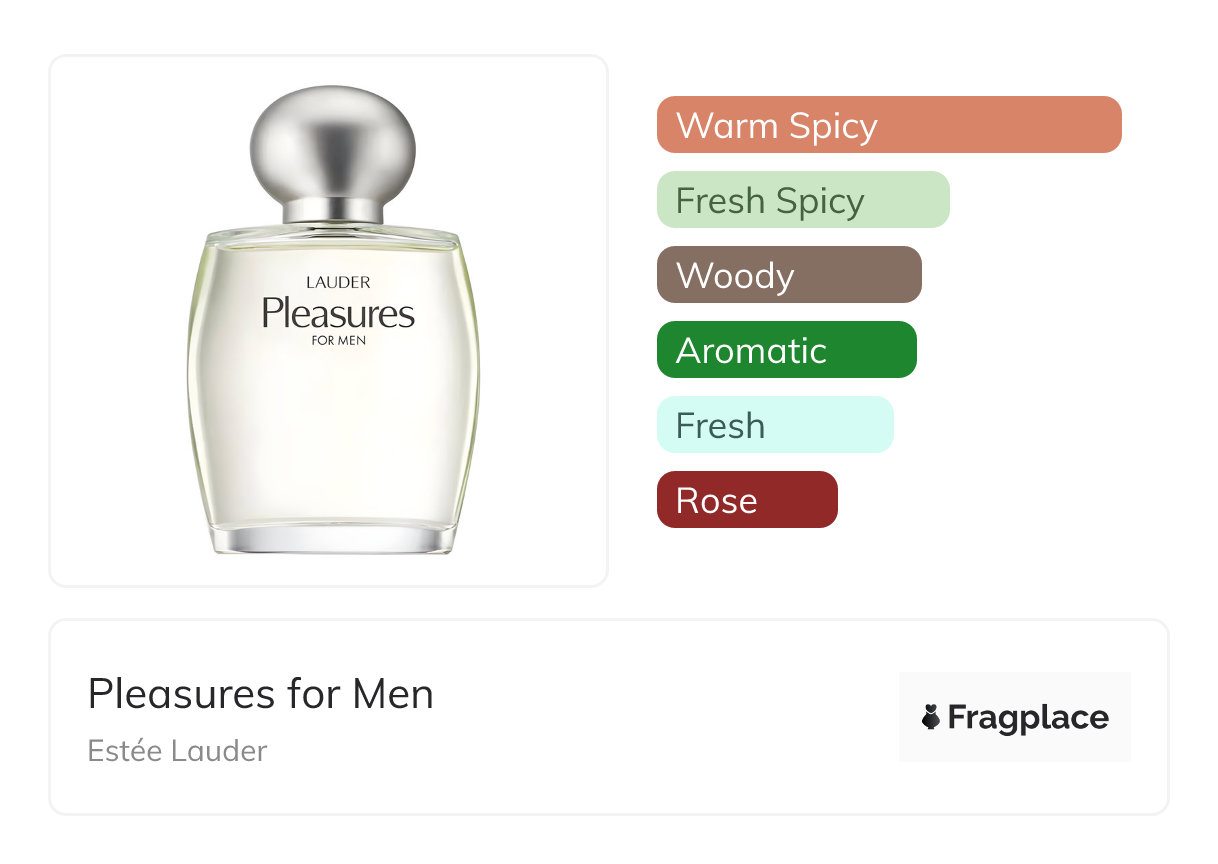The height and width of the screenshot is (864, 1218).
Task: Click the LAUDER text on the bottle
Action: pos(338,283)
